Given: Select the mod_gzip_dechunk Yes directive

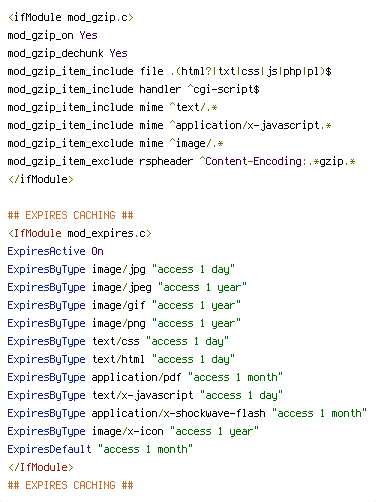Looking at the screenshot, I should coord(68,53).
